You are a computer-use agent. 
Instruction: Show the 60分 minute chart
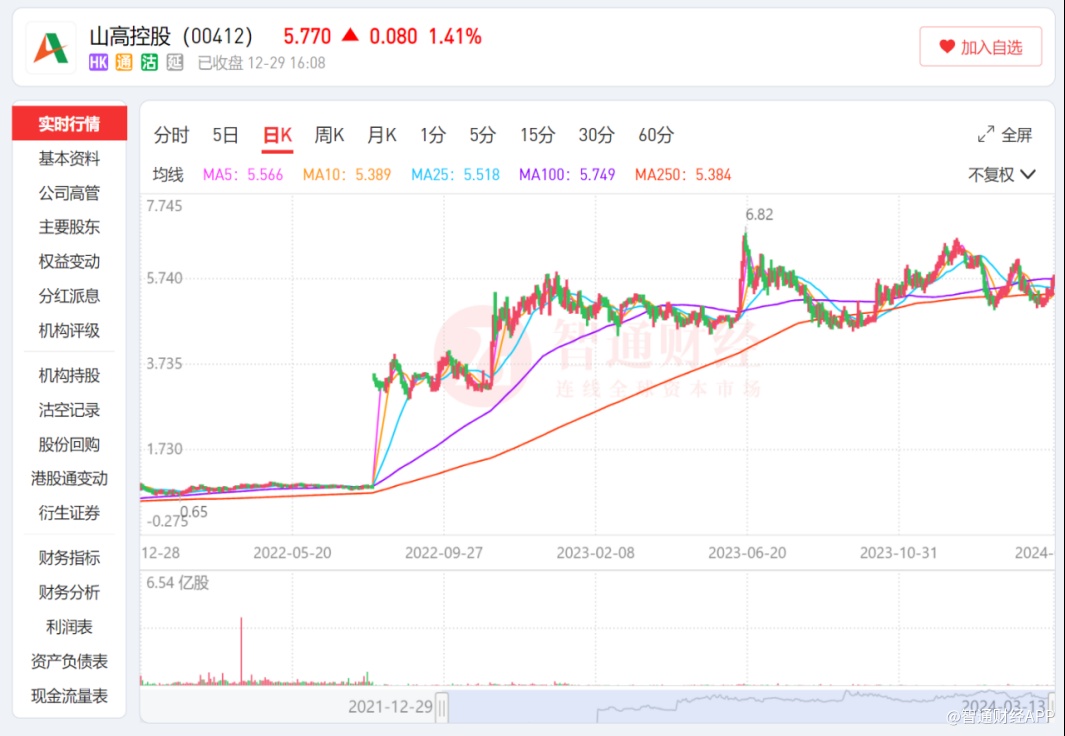pos(656,135)
